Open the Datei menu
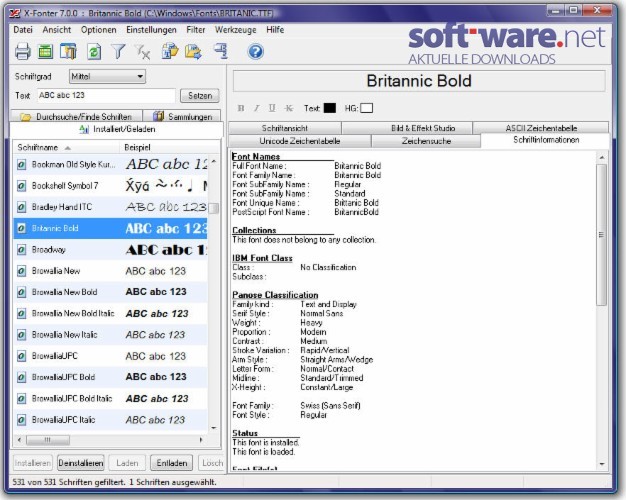This screenshot has height=500, width=626. [23, 30]
